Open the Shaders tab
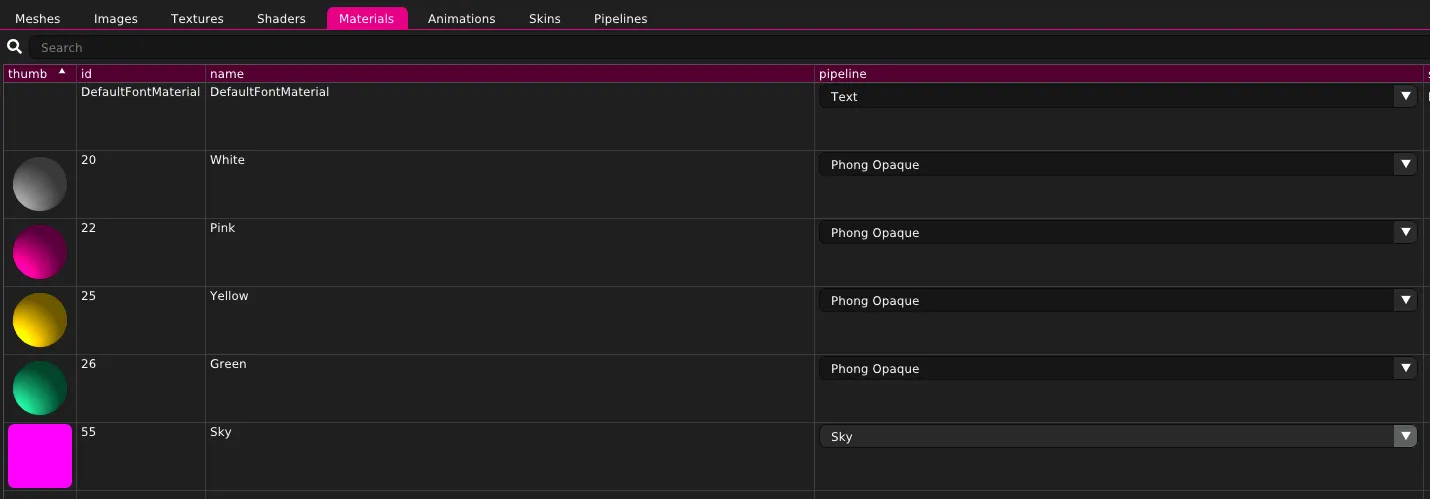 coord(281,19)
